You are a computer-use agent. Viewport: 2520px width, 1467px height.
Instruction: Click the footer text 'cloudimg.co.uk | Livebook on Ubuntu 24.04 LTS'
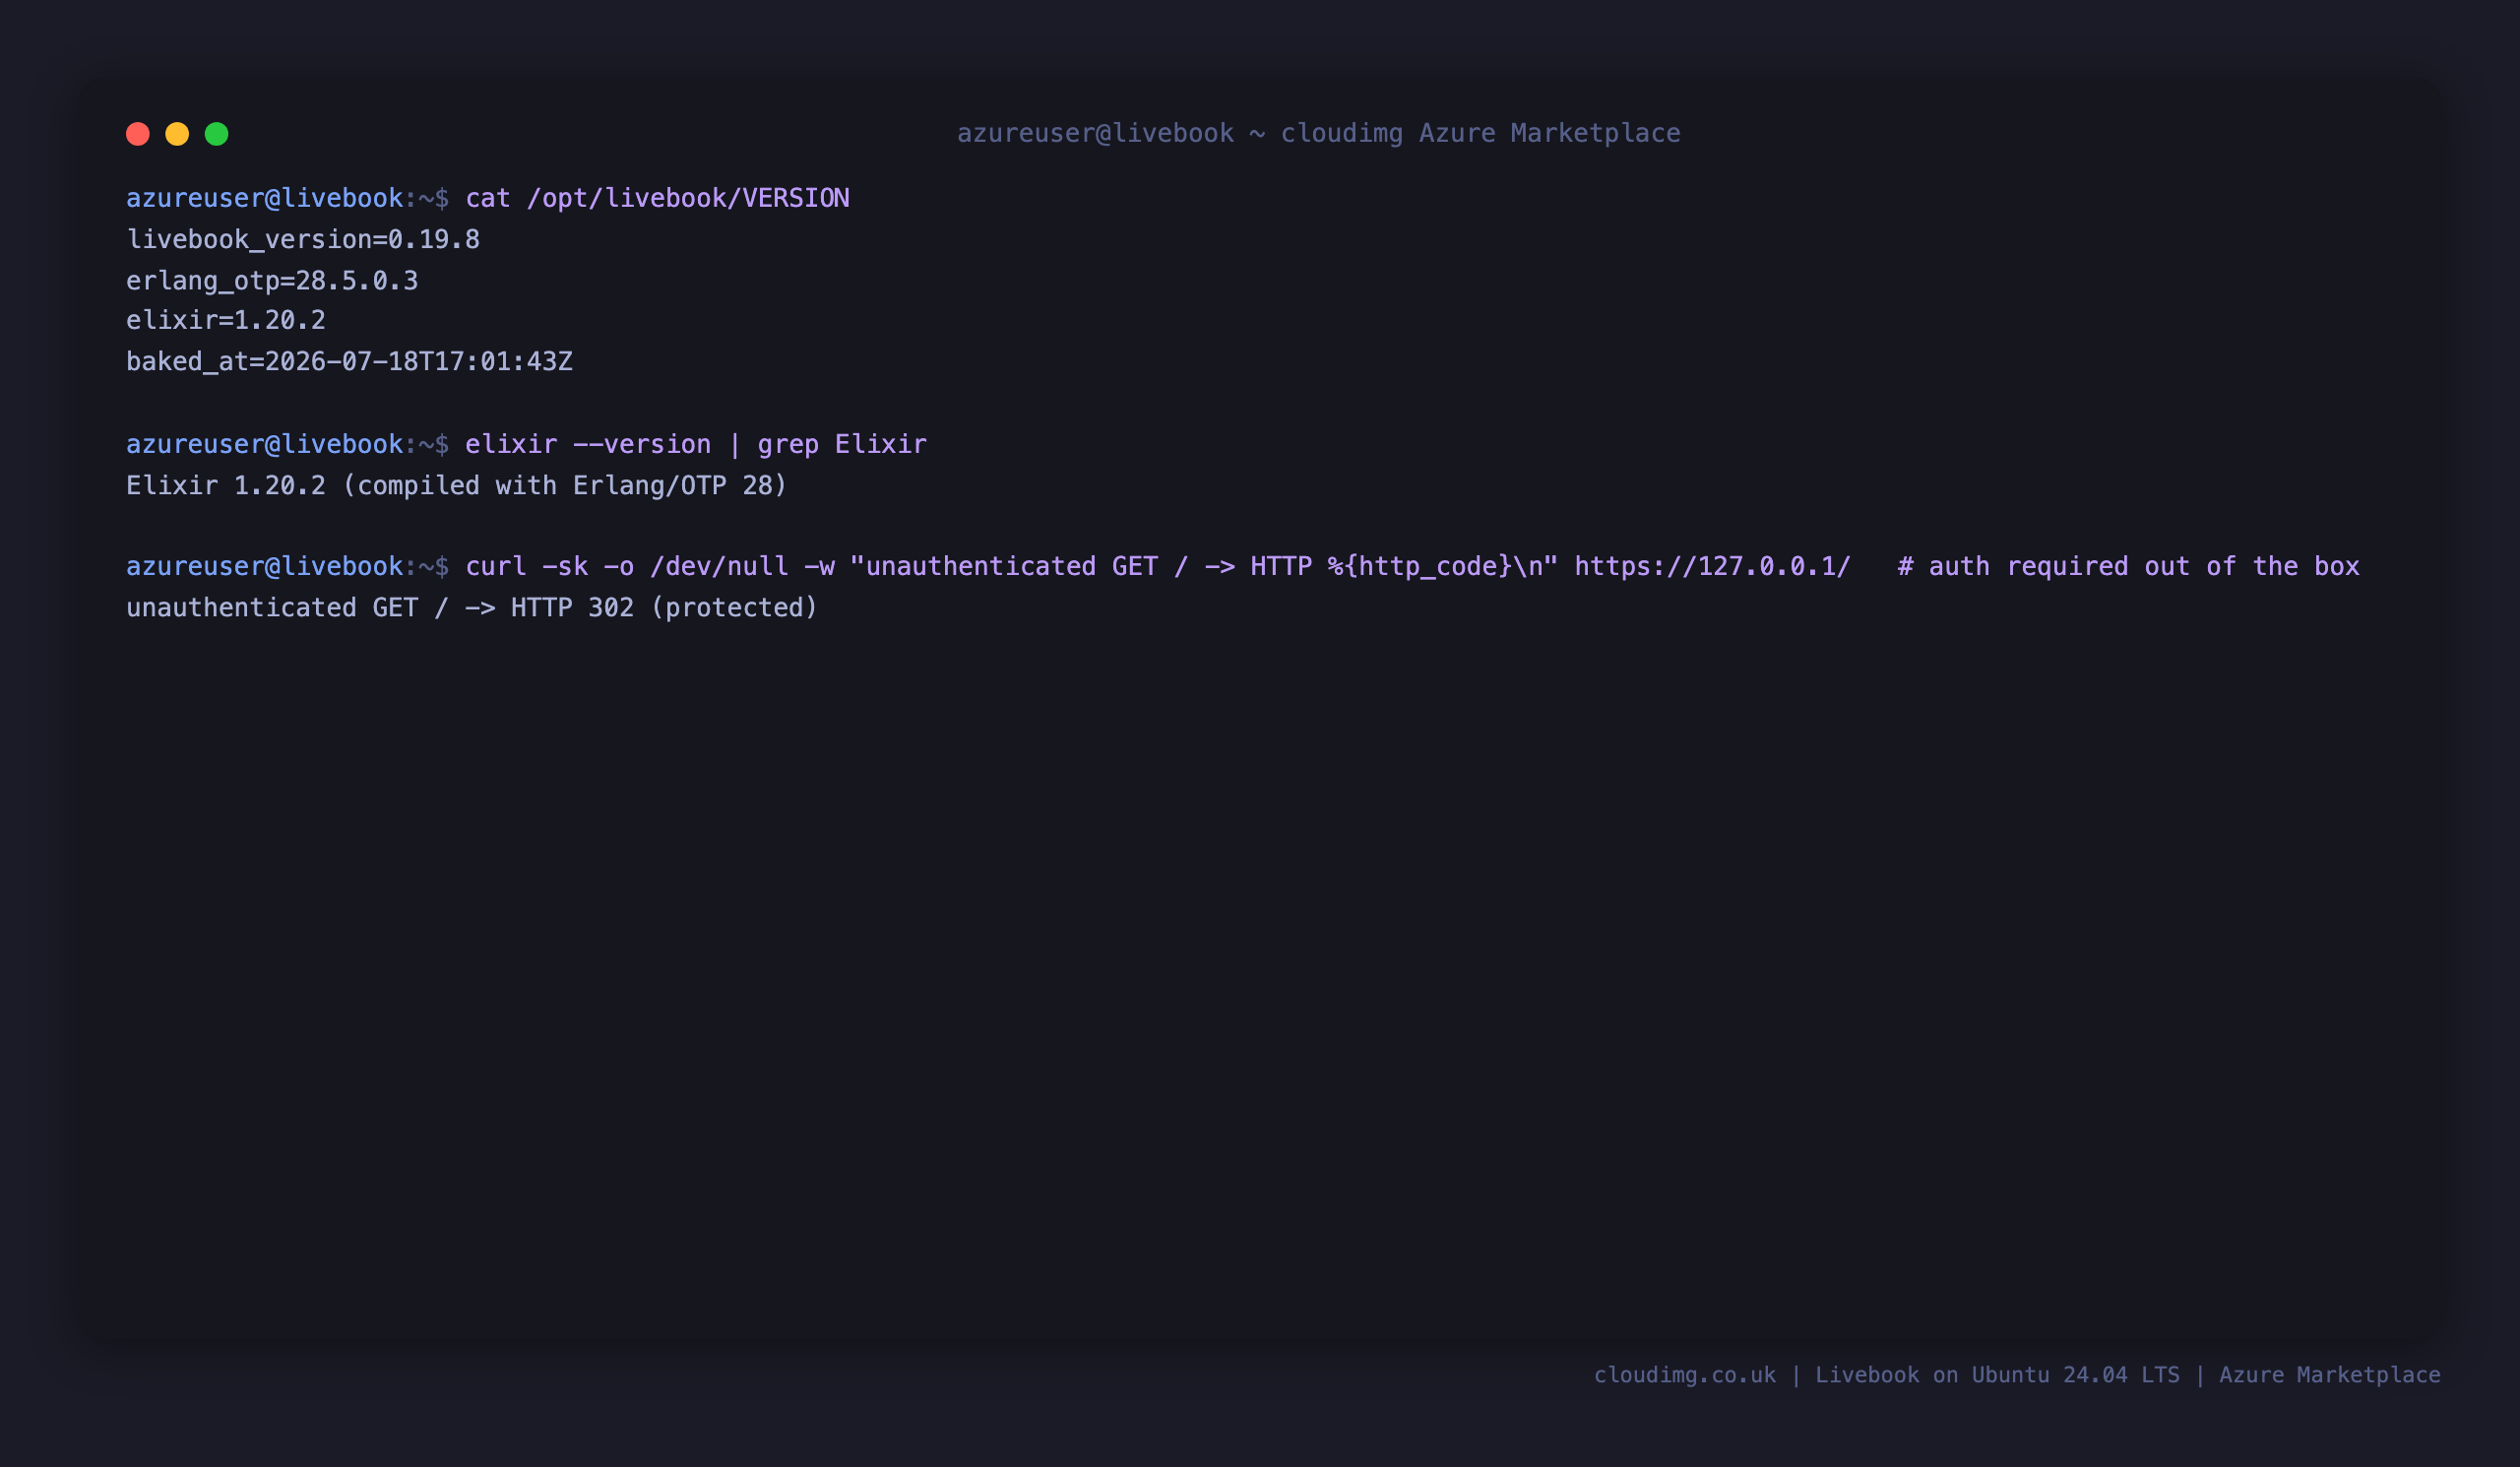[x=1886, y=1375]
